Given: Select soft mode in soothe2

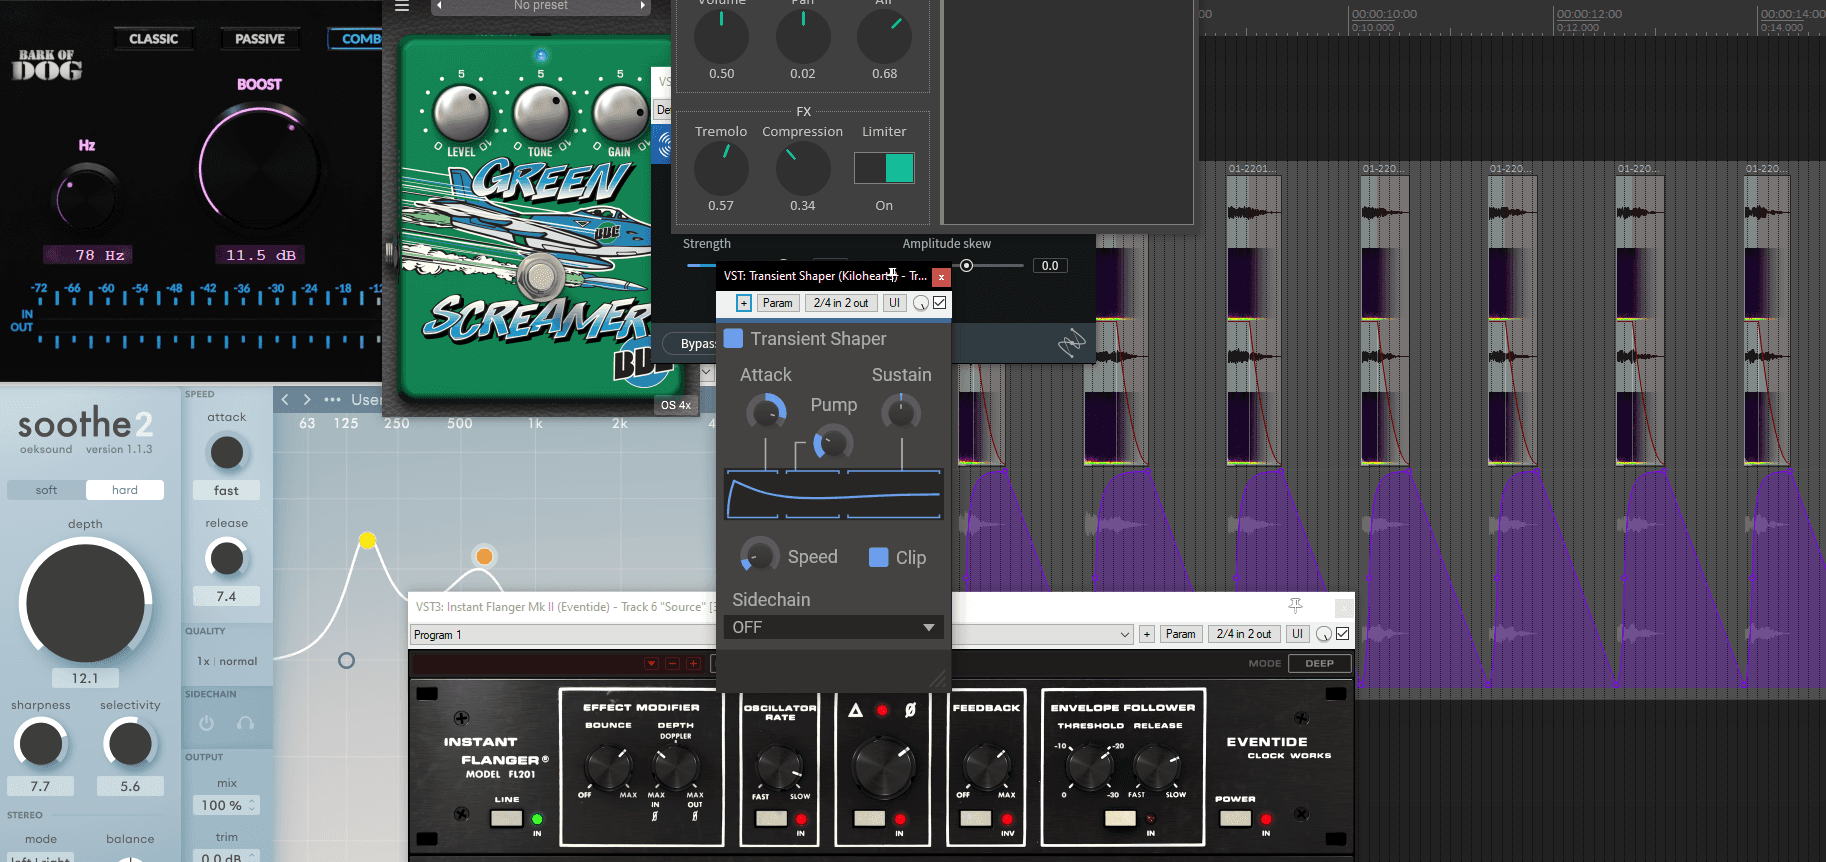Looking at the screenshot, I should (x=46, y=490).
